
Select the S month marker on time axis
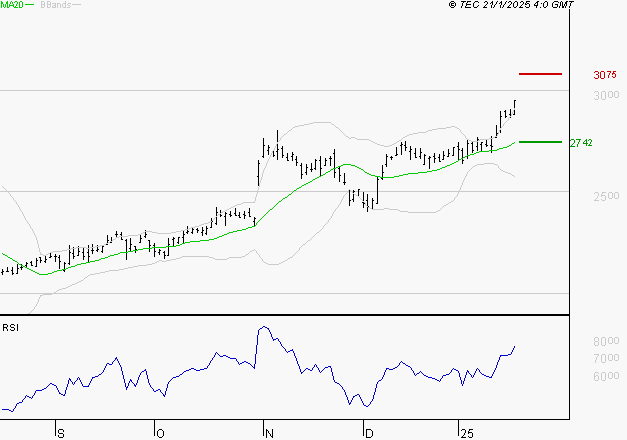[x=60, y=433]
